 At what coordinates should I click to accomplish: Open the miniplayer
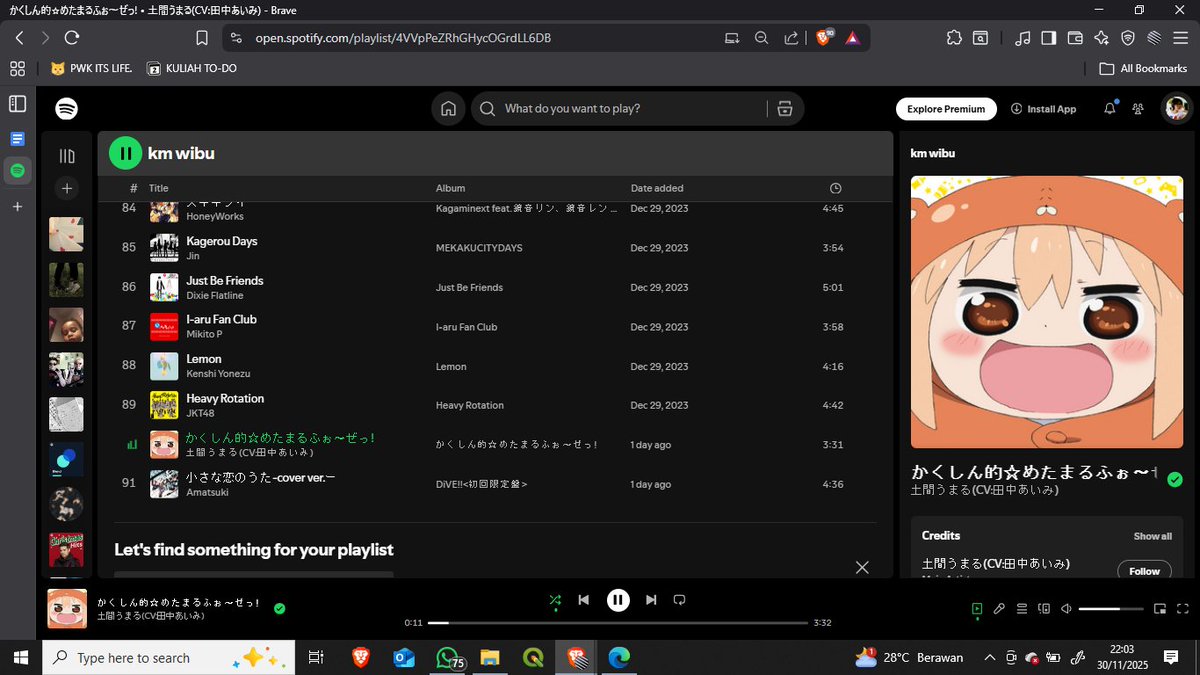click(1160, 608)
